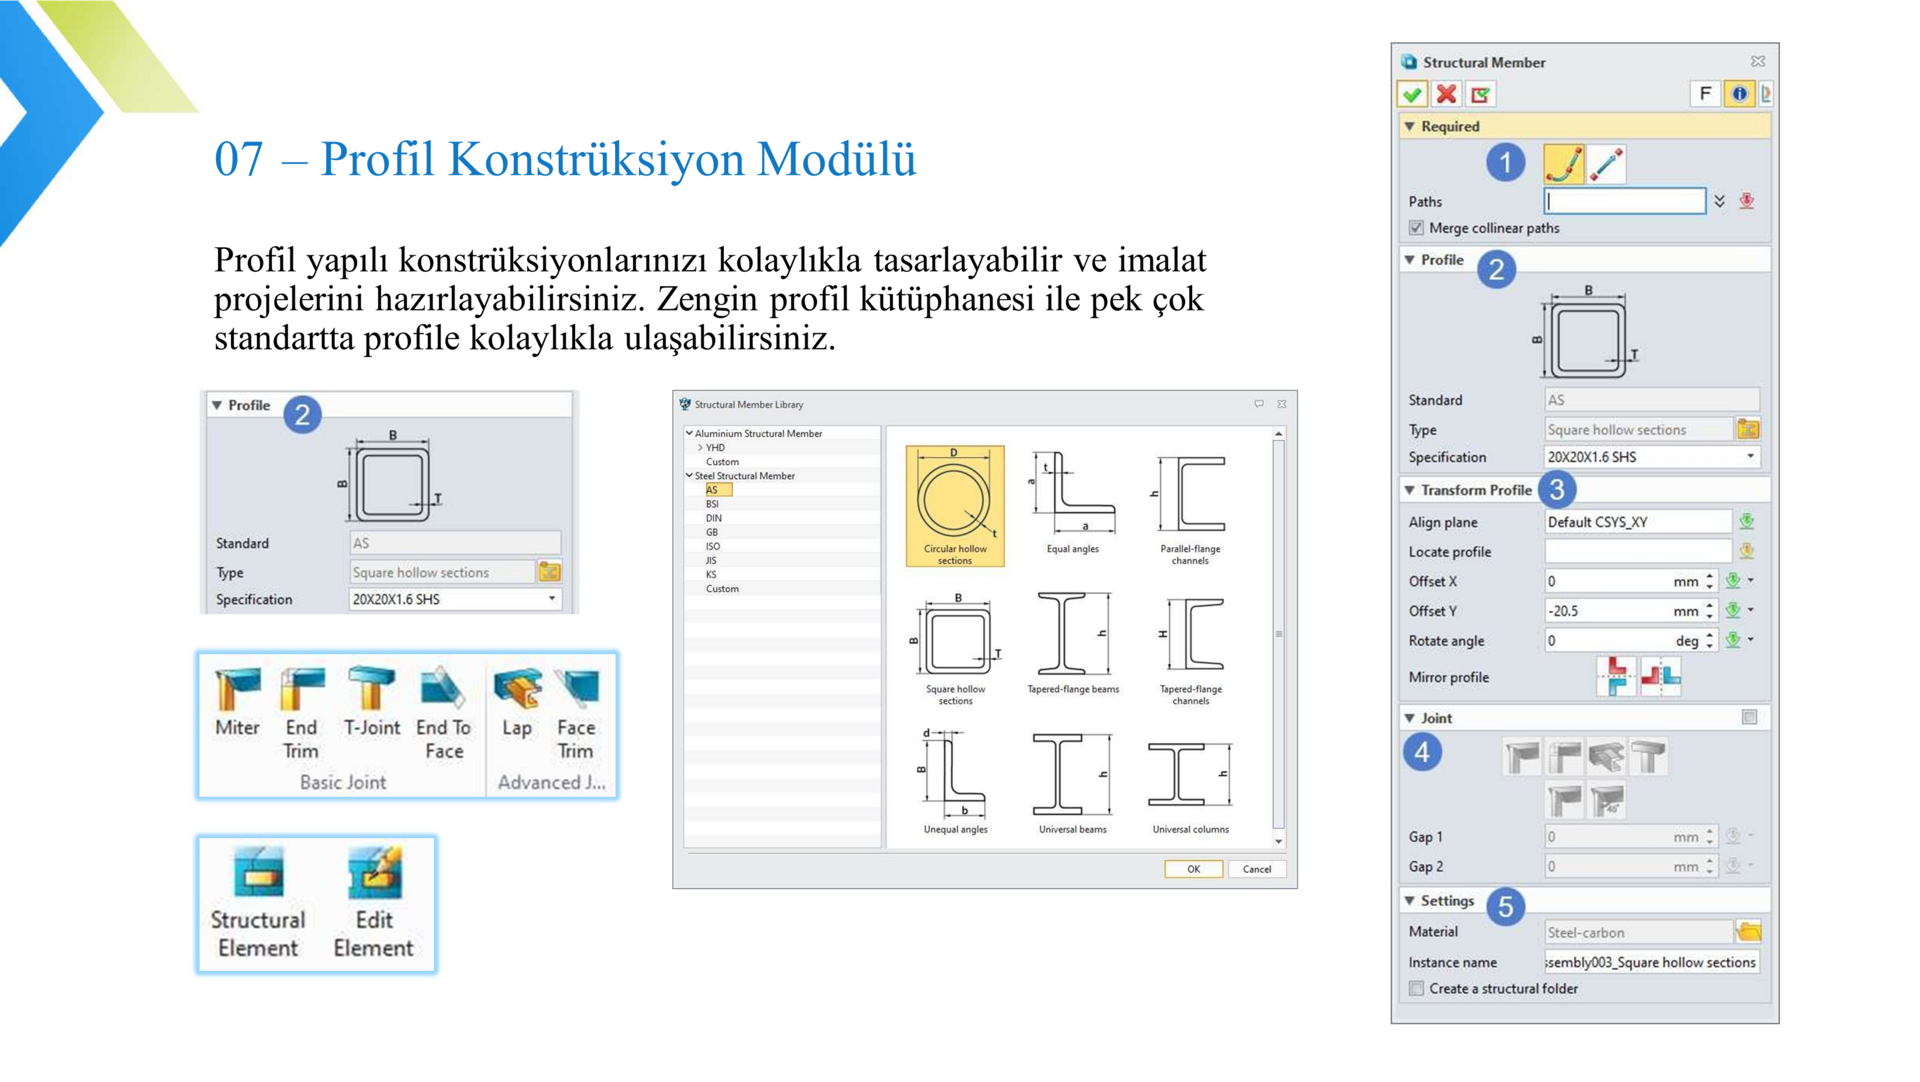Click the Paths input field
The width and height of the screenshot is (1920, 1082).
point(1624,201)
